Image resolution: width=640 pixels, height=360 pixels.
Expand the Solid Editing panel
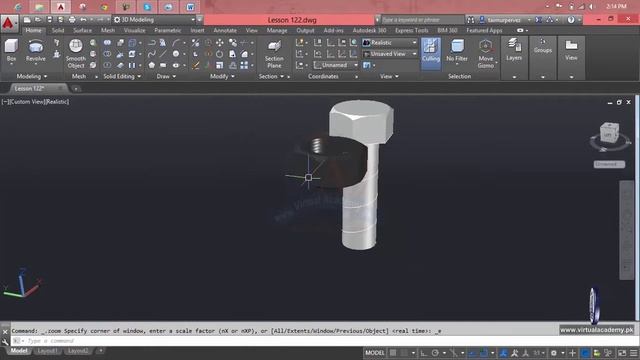122,76
